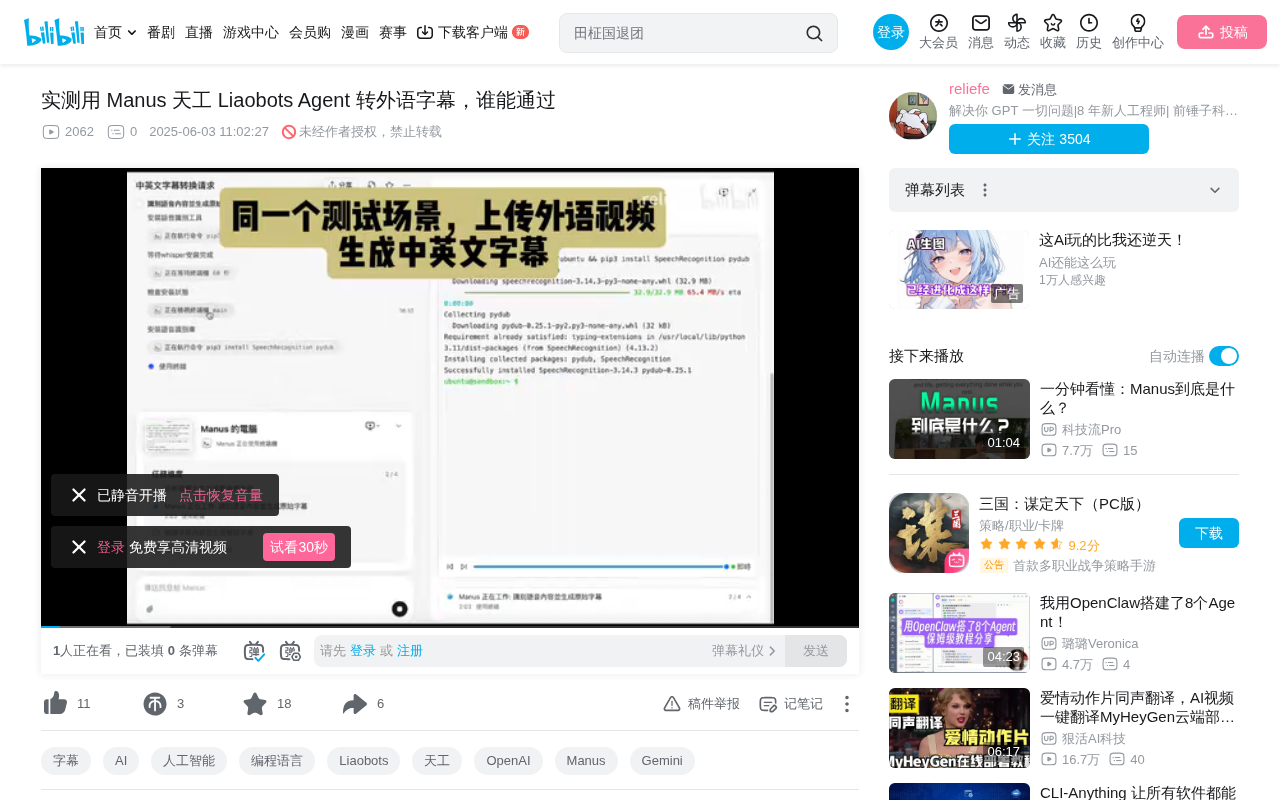Toggle danmaku display on or off
This screenshot has height=800, width=1280.
click(254, 651)
